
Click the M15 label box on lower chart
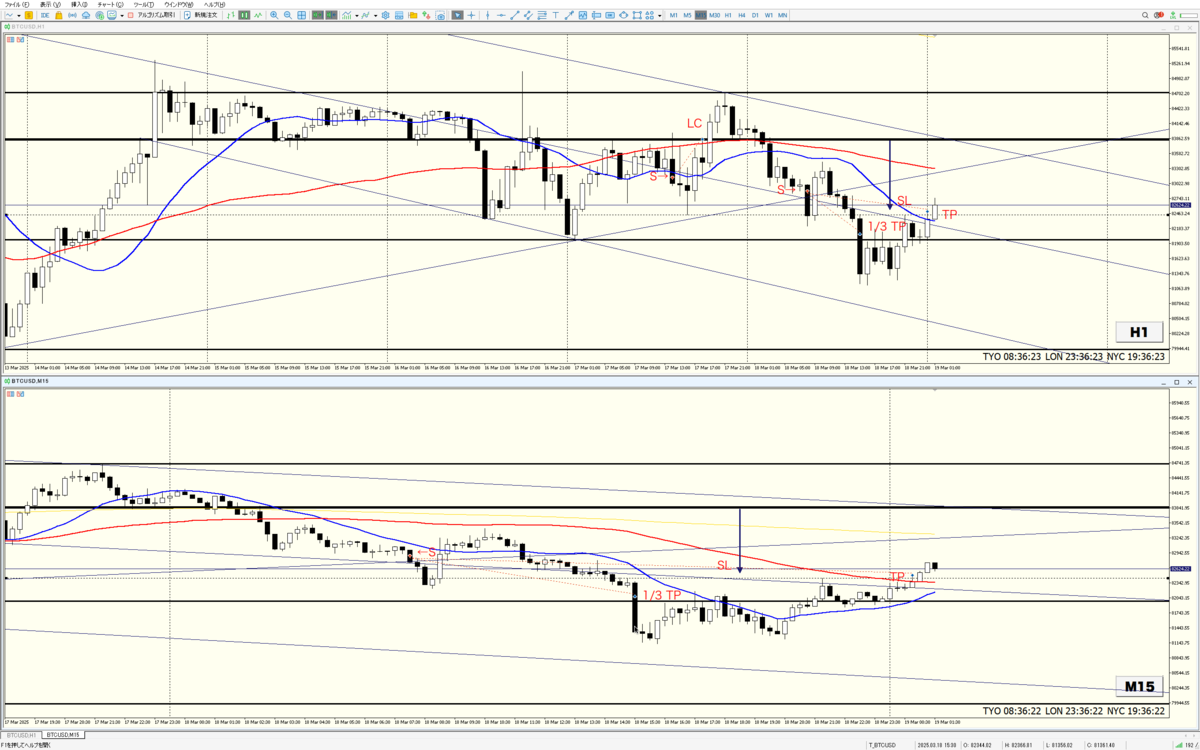pyautogui.click(x=1138, y=686)
